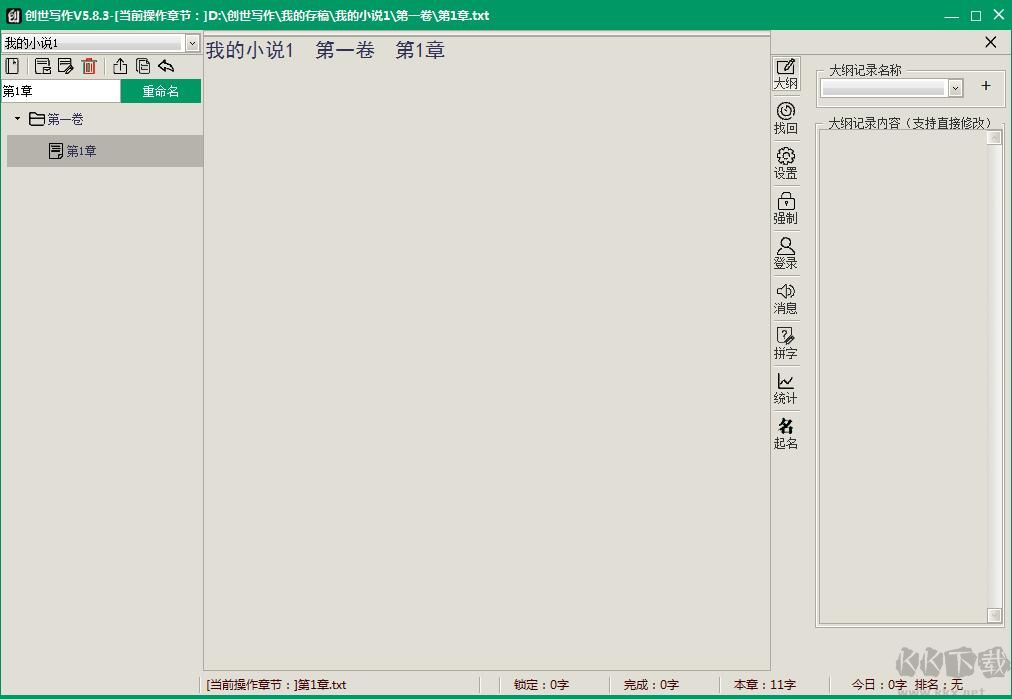The height and width of the screenshot is (699, 1012).
Task: Open the 大纲 outline panel
Action: pos(786,74)
